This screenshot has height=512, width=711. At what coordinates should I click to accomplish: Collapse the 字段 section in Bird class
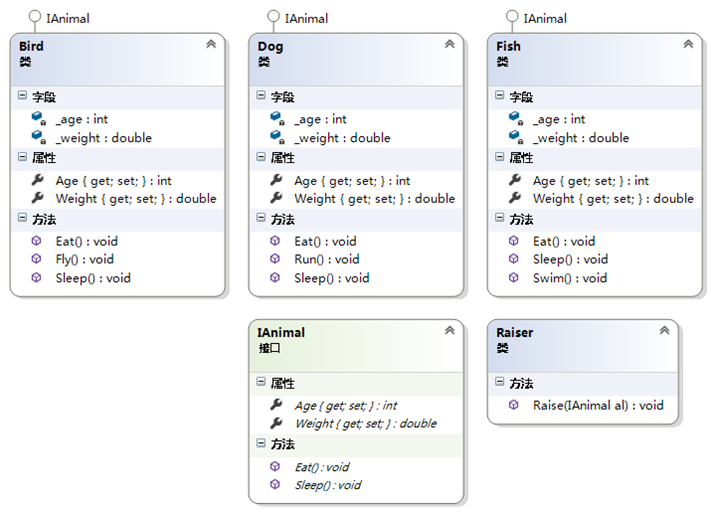[x=22, y=95]
